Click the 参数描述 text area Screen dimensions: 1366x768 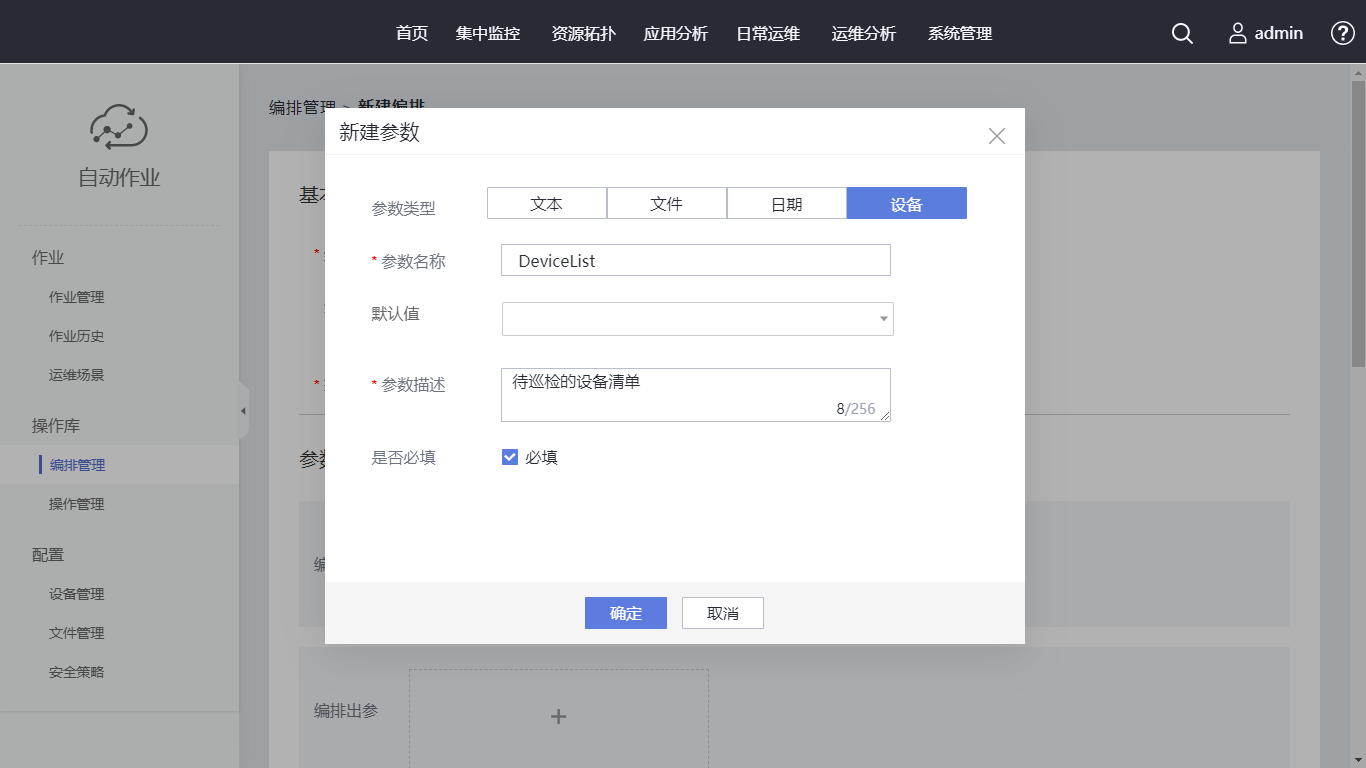coord(695,394)
